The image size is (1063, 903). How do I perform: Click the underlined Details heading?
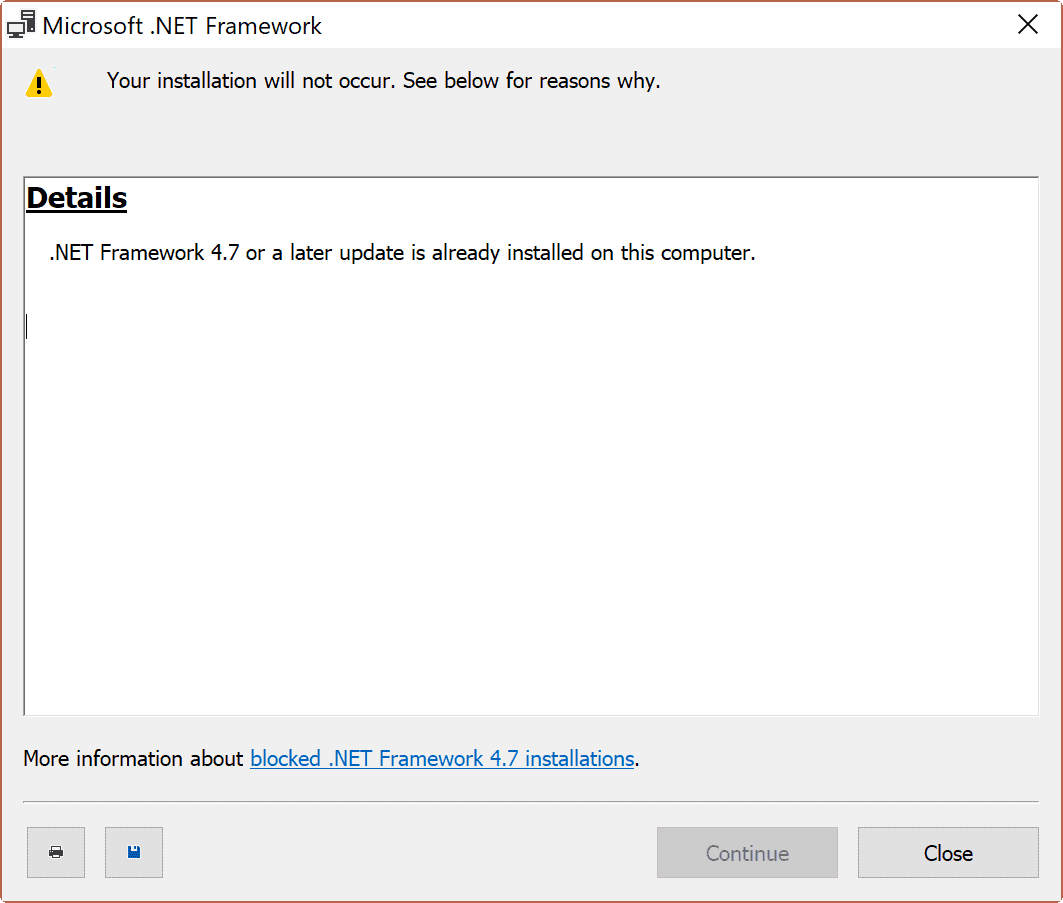pyautogui.click(x=76, y=198)
